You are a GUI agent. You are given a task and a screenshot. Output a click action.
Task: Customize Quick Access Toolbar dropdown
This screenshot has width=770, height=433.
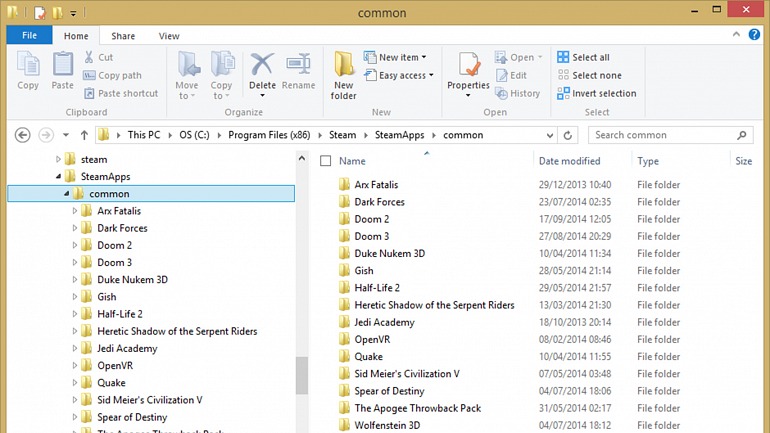tap(73, 13)
